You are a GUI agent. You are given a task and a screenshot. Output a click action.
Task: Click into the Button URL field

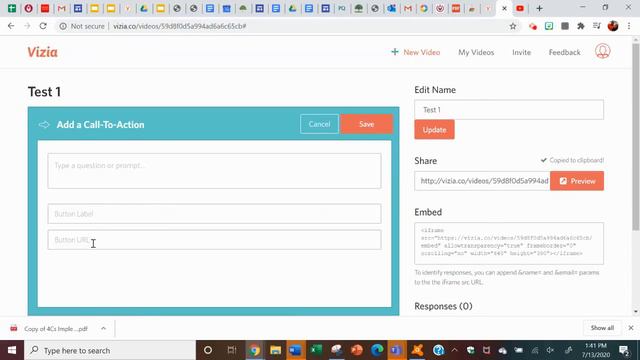[214, 240]
